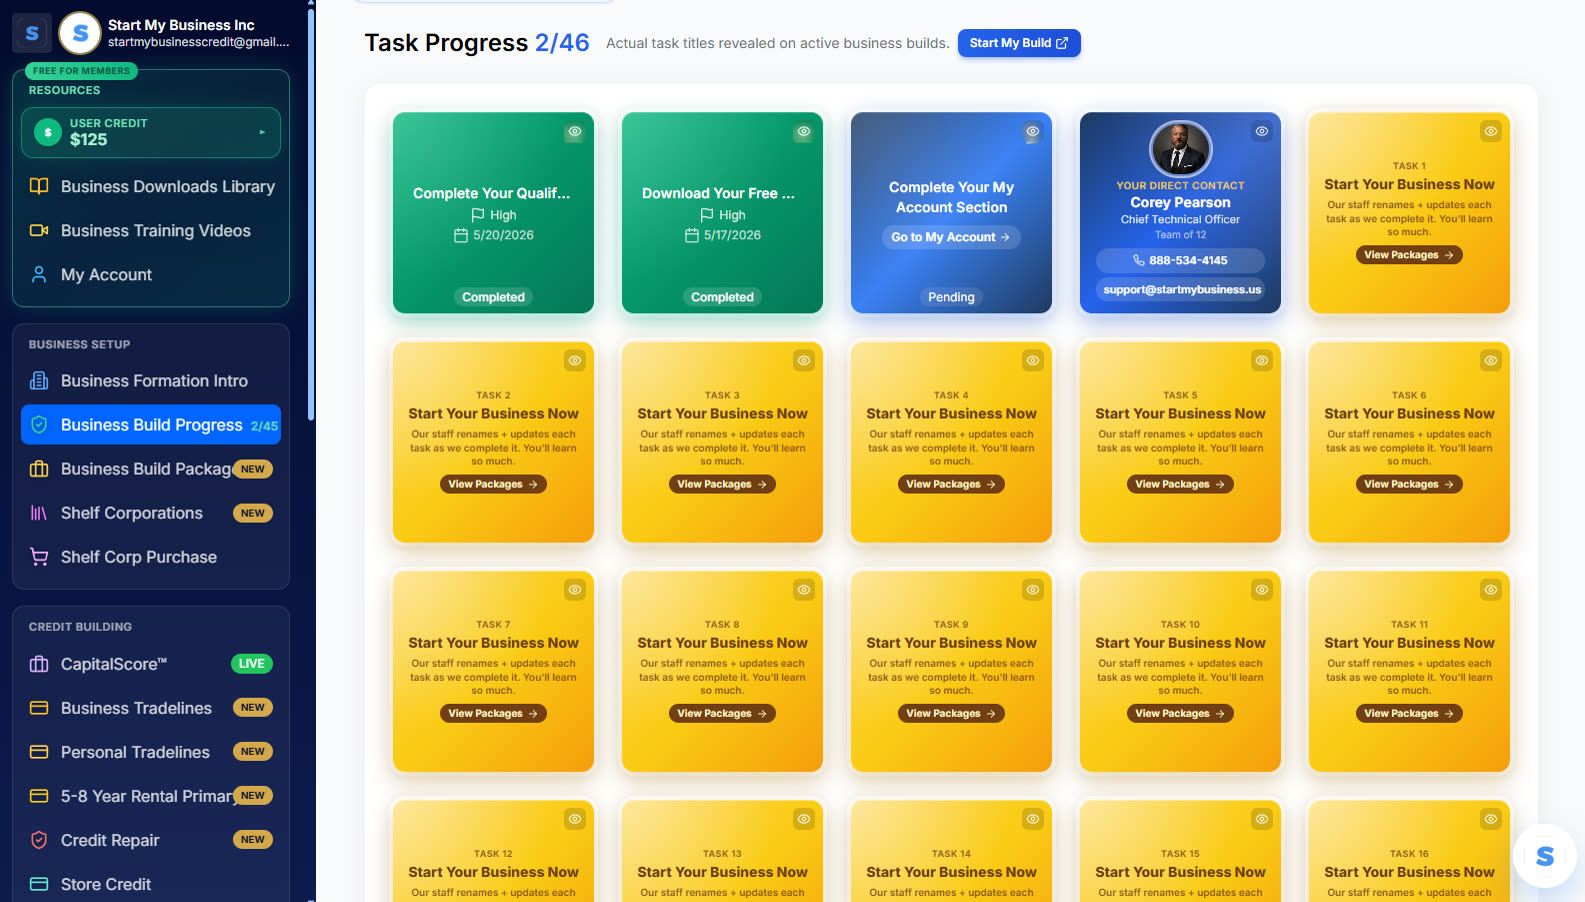Click Go to My Account button
Image resolution: width=1585 pixels, height=902 pixels.
(x=951, y=237)
